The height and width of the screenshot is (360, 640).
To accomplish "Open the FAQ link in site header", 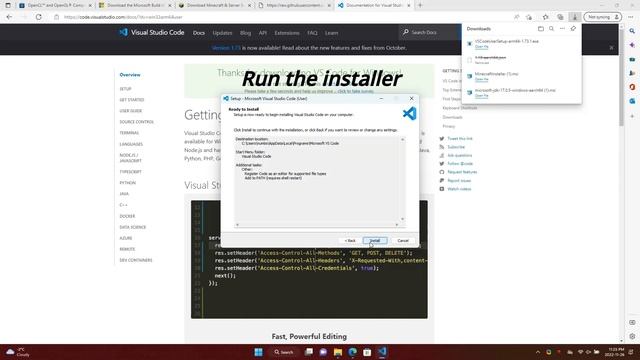I will [312, 33].
